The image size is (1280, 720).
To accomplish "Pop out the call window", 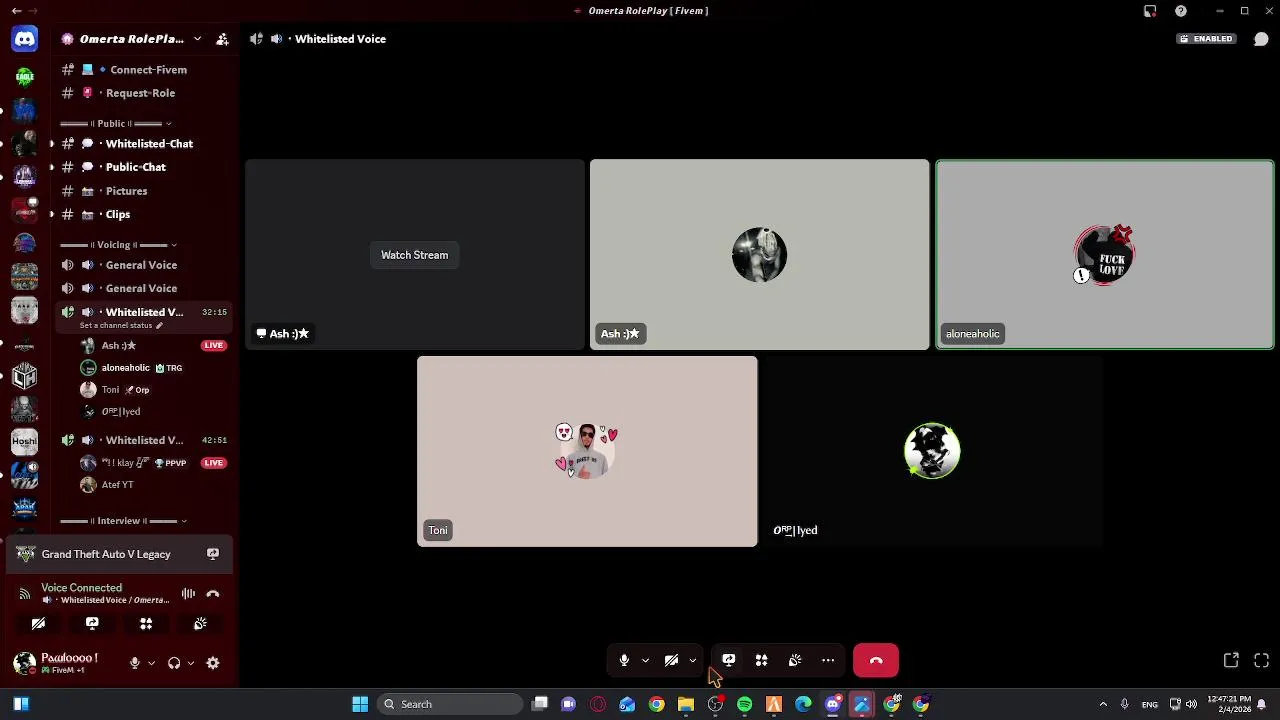I will 1231,660.
